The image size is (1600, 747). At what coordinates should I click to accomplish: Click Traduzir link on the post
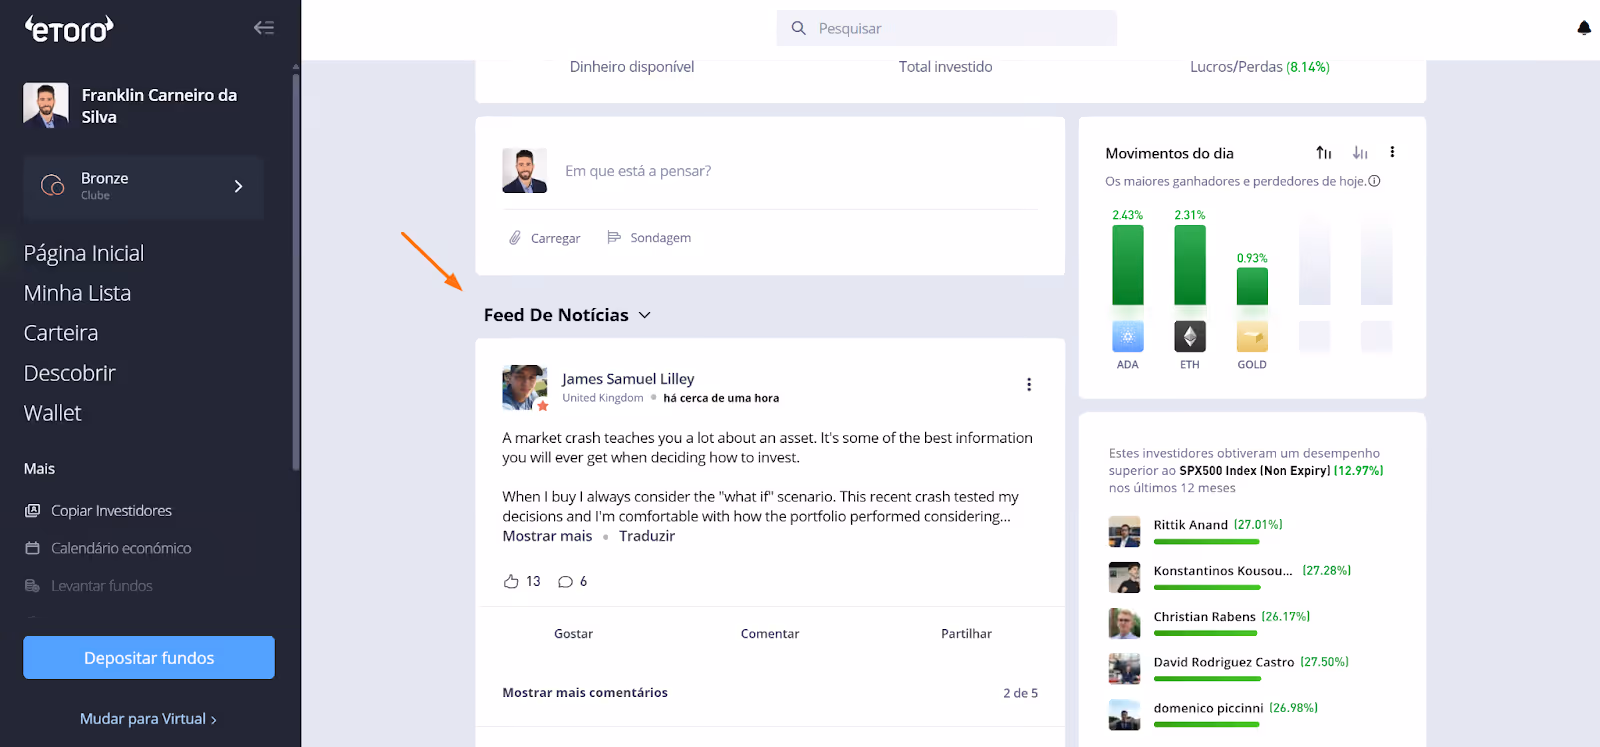(647, 536)
